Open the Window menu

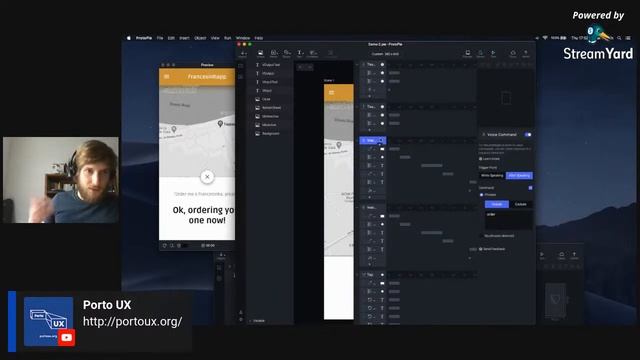(x=243, y=38)
